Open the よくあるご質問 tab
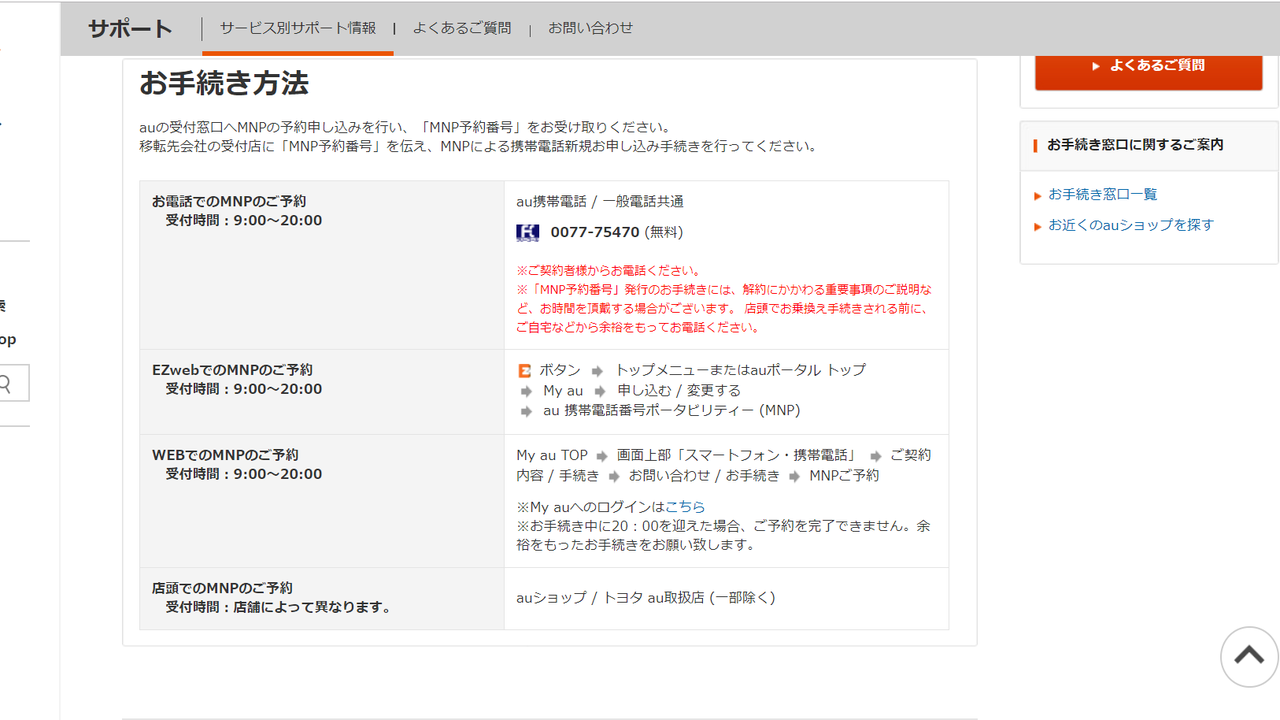 (462, 28)
